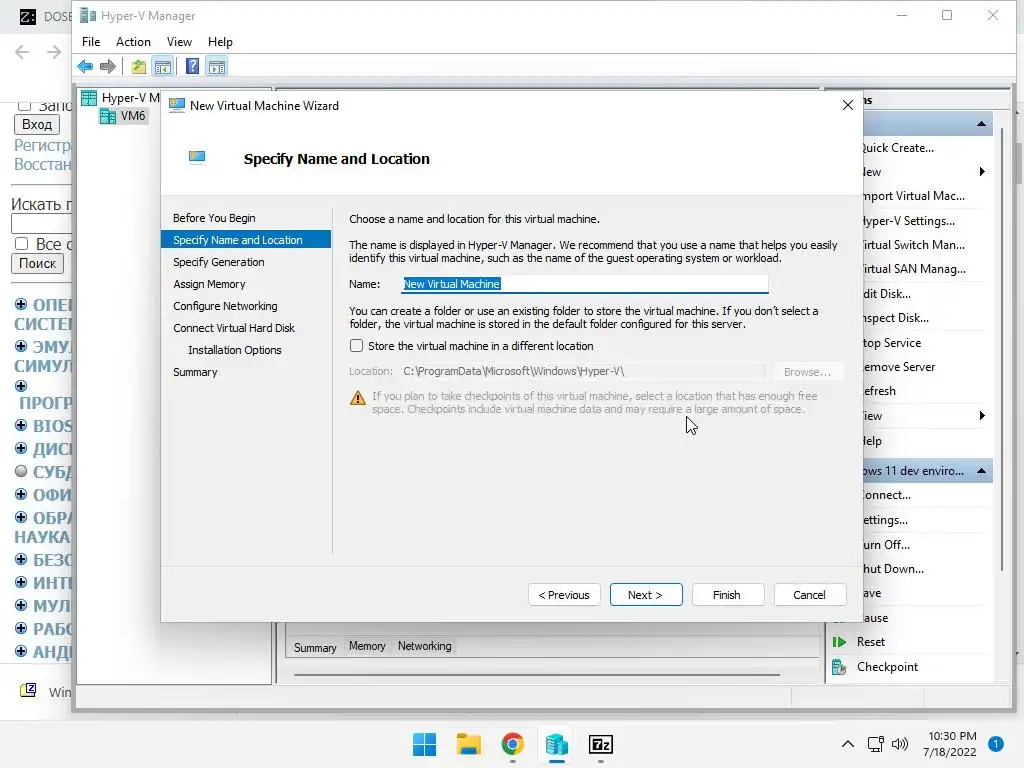
Task: Click the network tray icon
Action: tap(876, 744)
